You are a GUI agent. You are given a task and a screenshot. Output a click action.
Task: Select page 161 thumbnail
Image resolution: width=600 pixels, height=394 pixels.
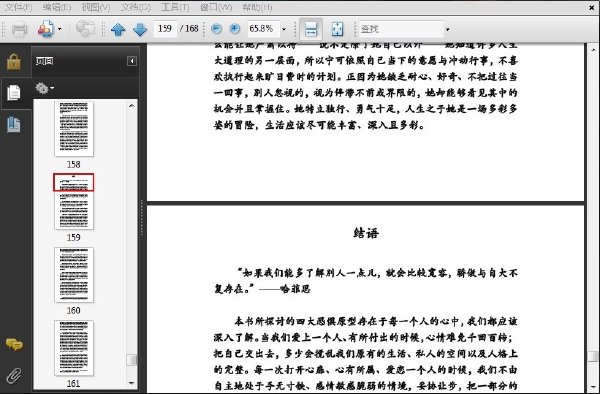[74, 348]
